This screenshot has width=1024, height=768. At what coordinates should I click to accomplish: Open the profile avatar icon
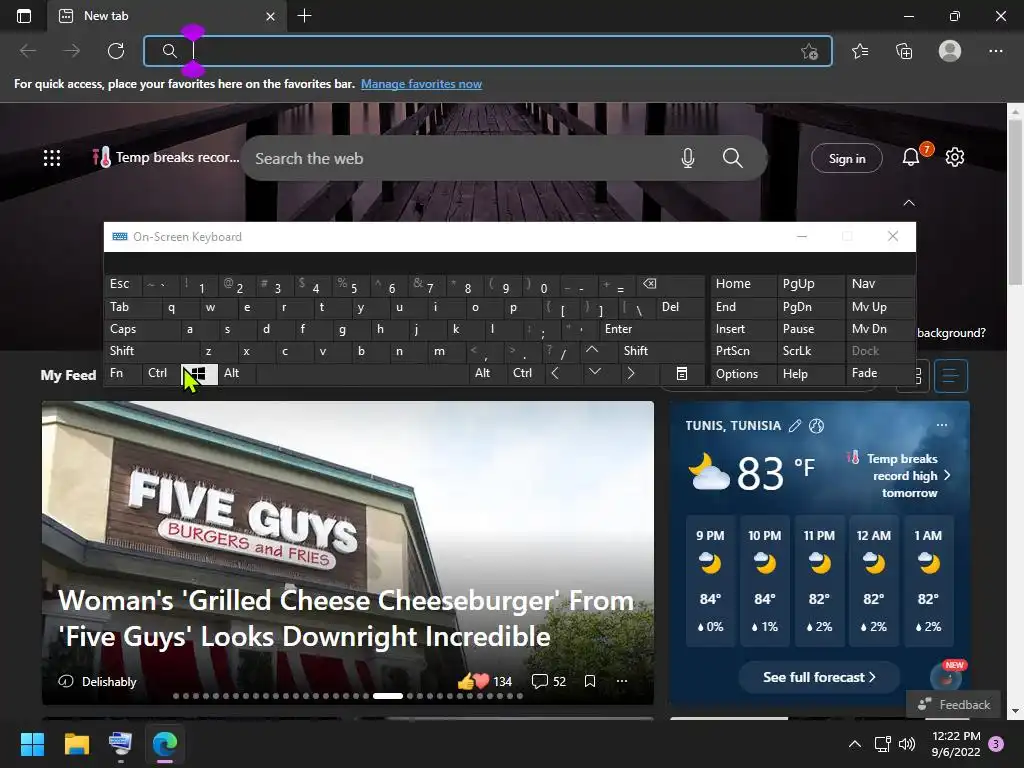(x=950, y=51)
